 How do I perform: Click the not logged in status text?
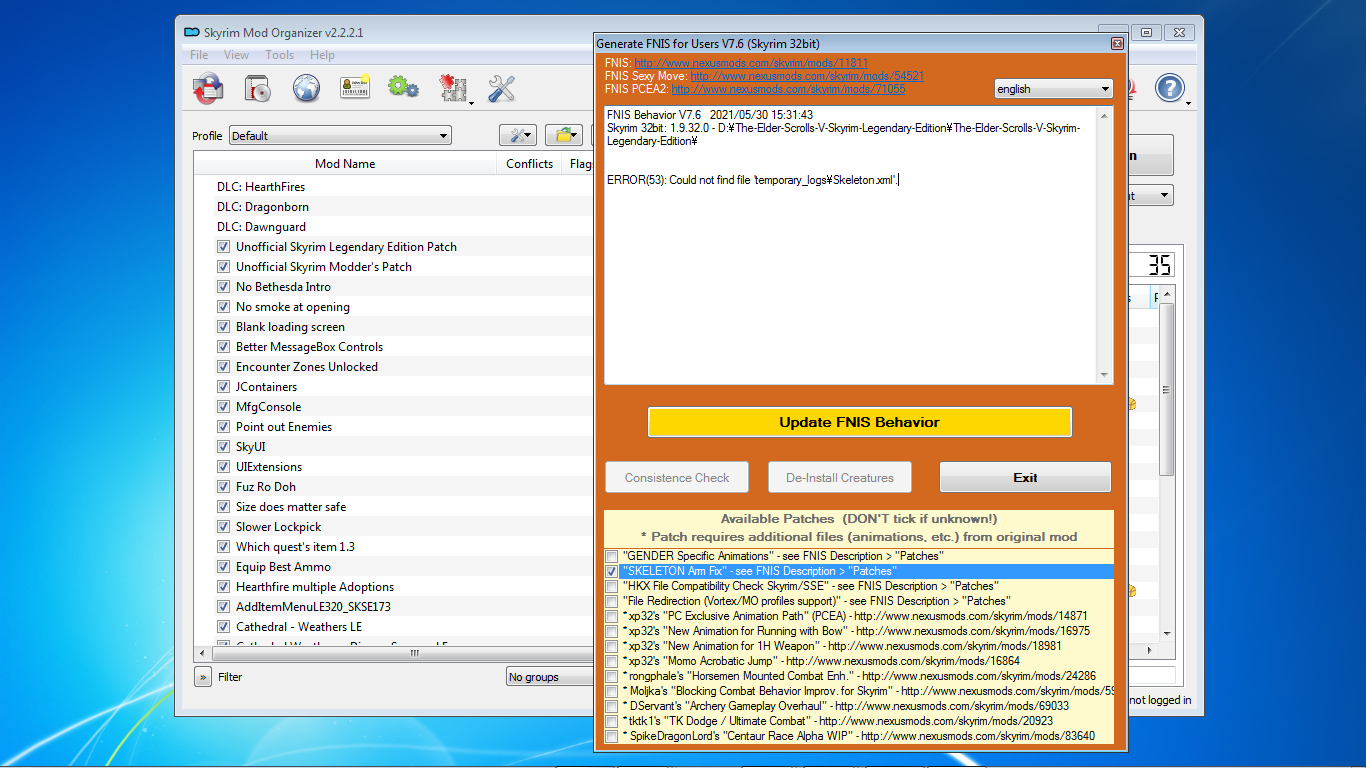[x=1161, y=700]
